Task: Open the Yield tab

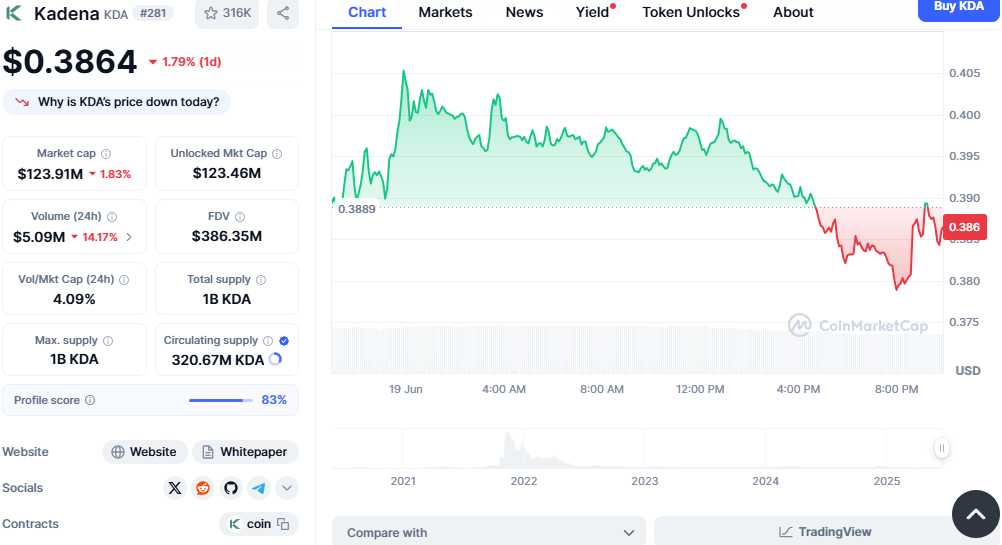Action: (x=592, y=13)
